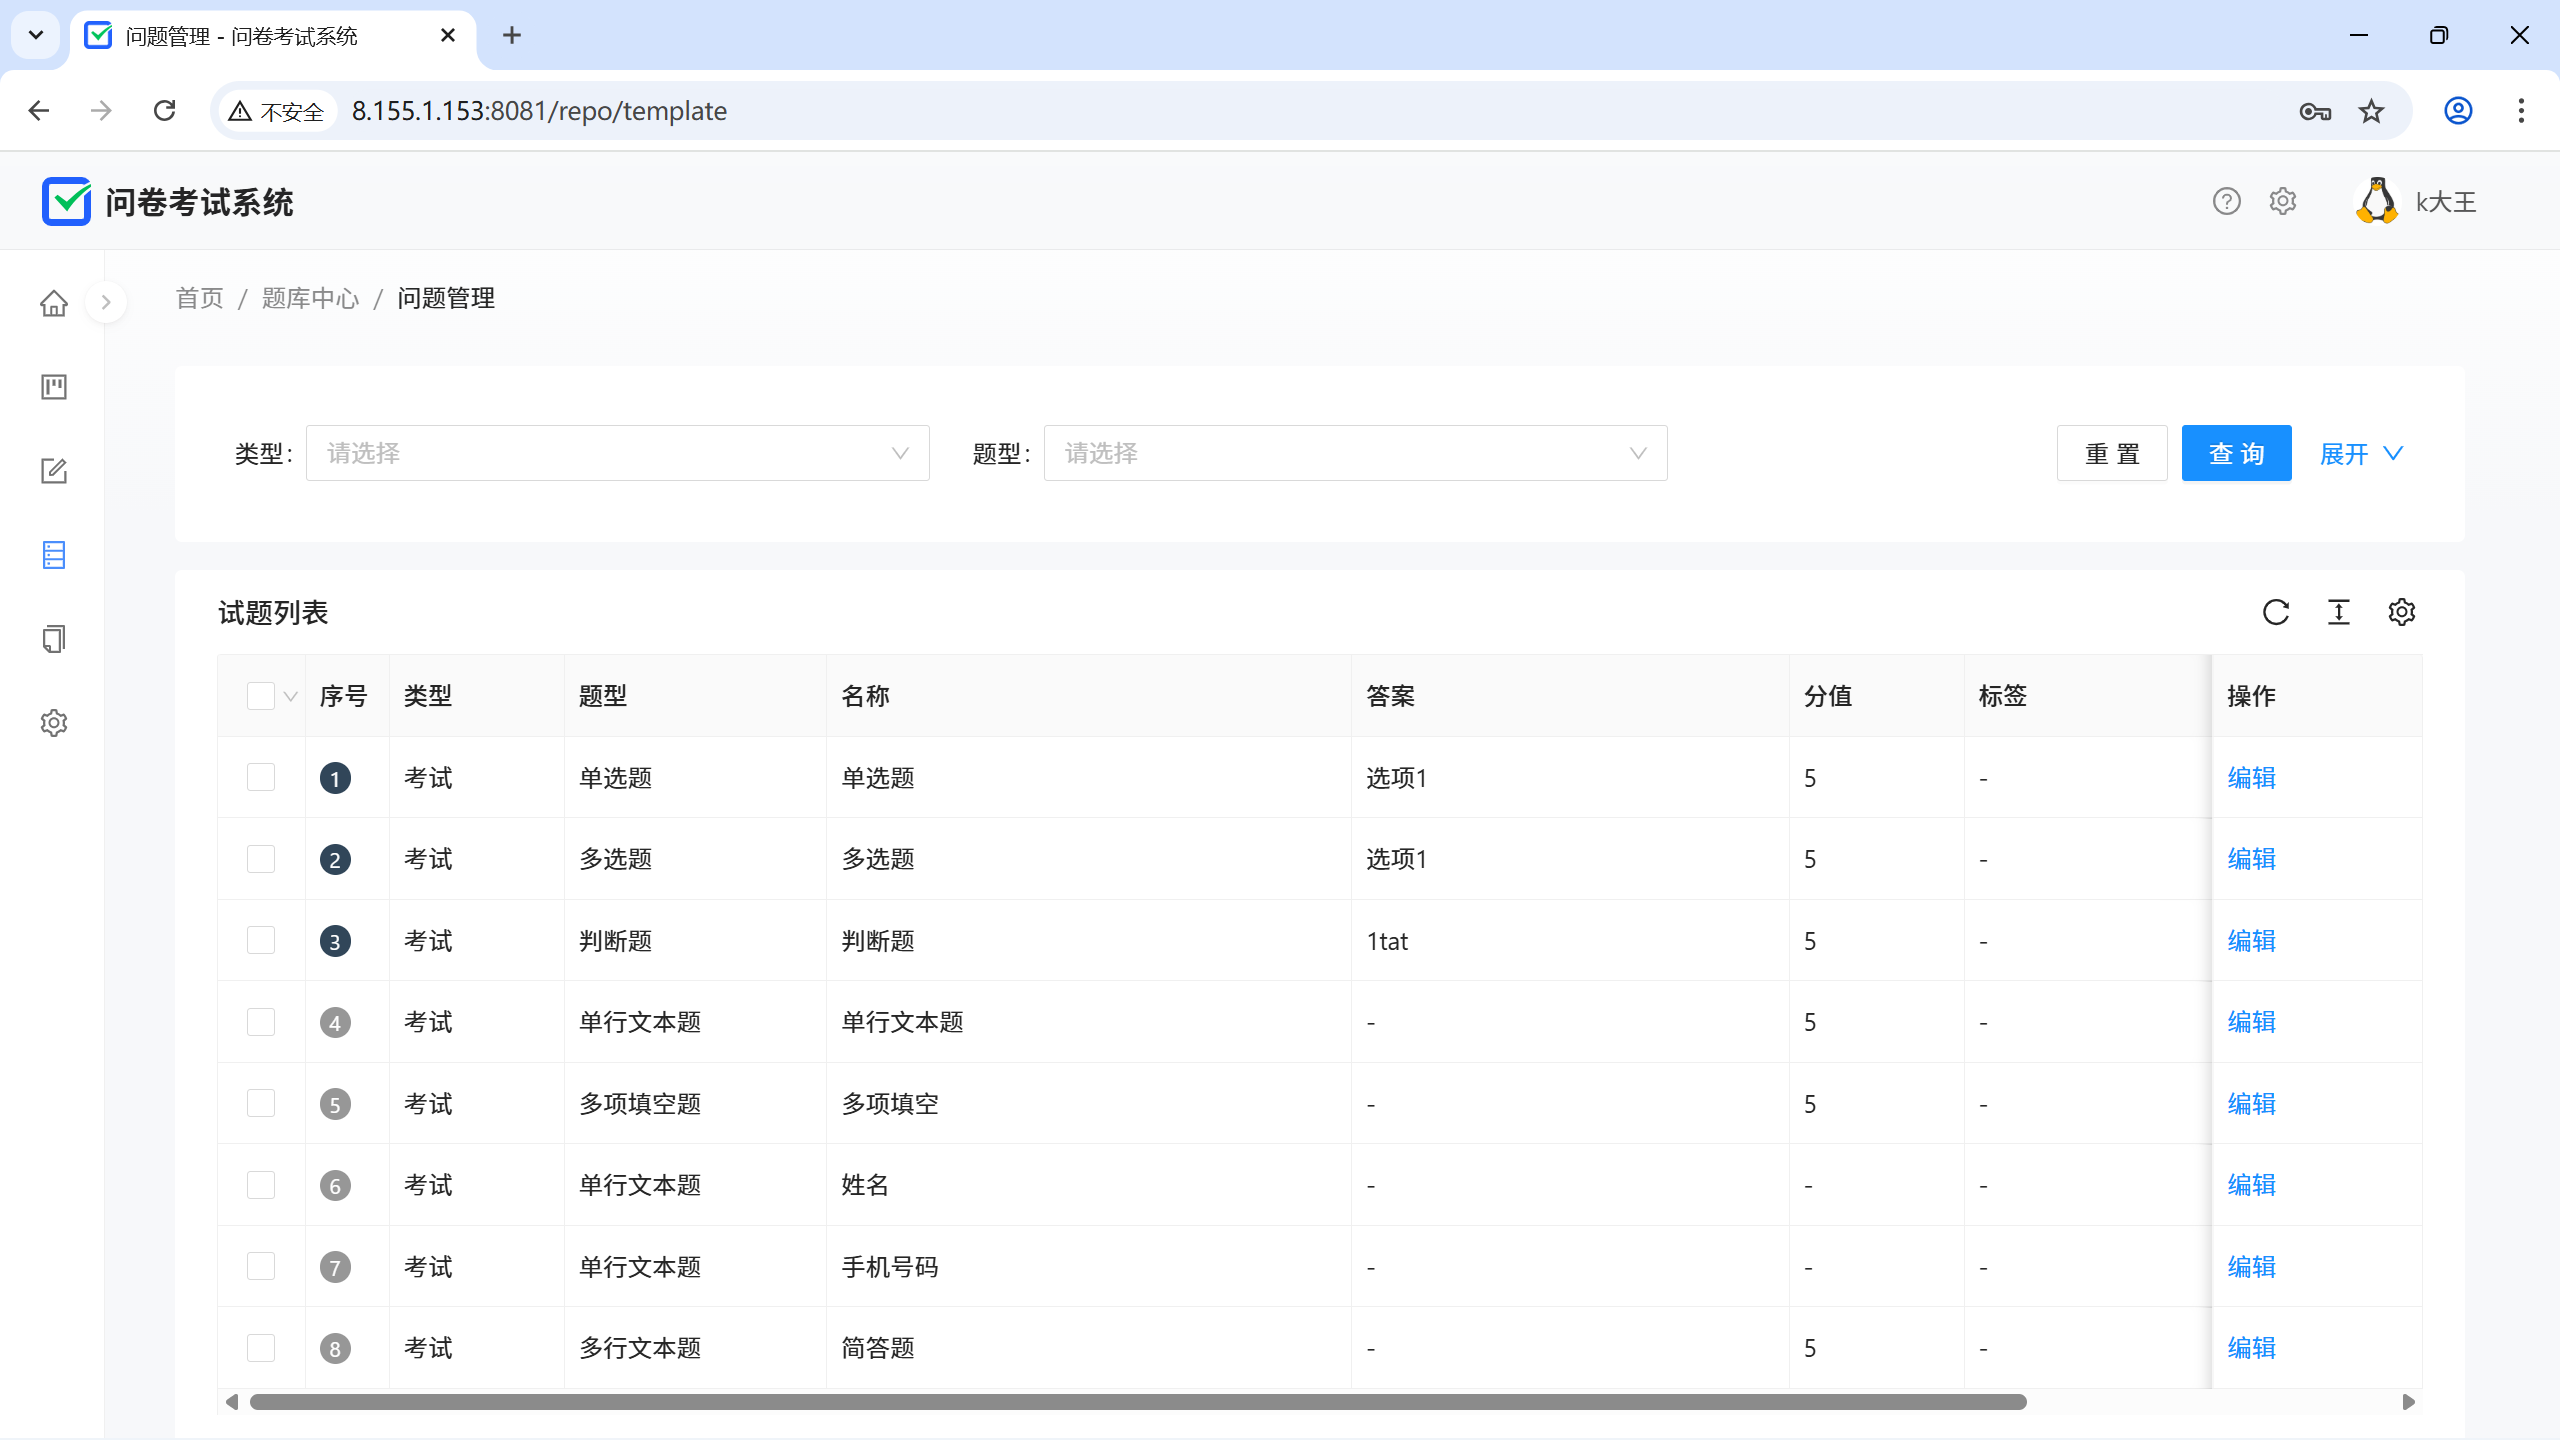Open the 题型 dropdown filter
2560x1440 pixels.
(x=1355, y=454)
